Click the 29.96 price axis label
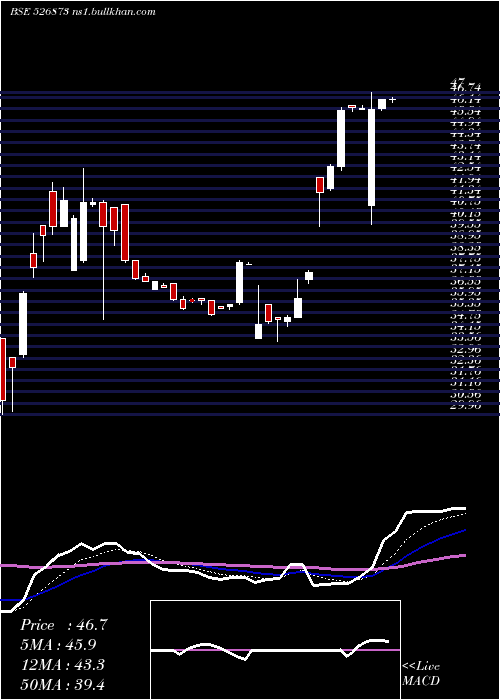 click(466, 405)
